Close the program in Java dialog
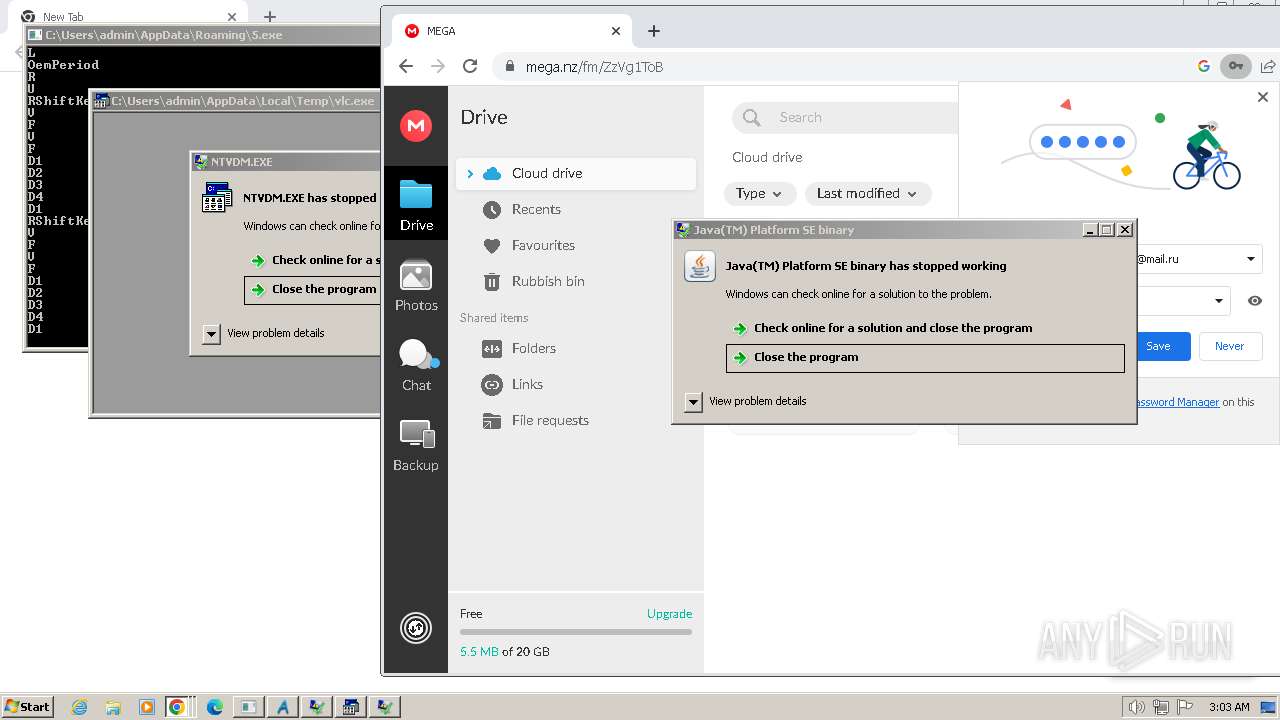The height and width of the screenshot is (720, 1280). (925, 358)
